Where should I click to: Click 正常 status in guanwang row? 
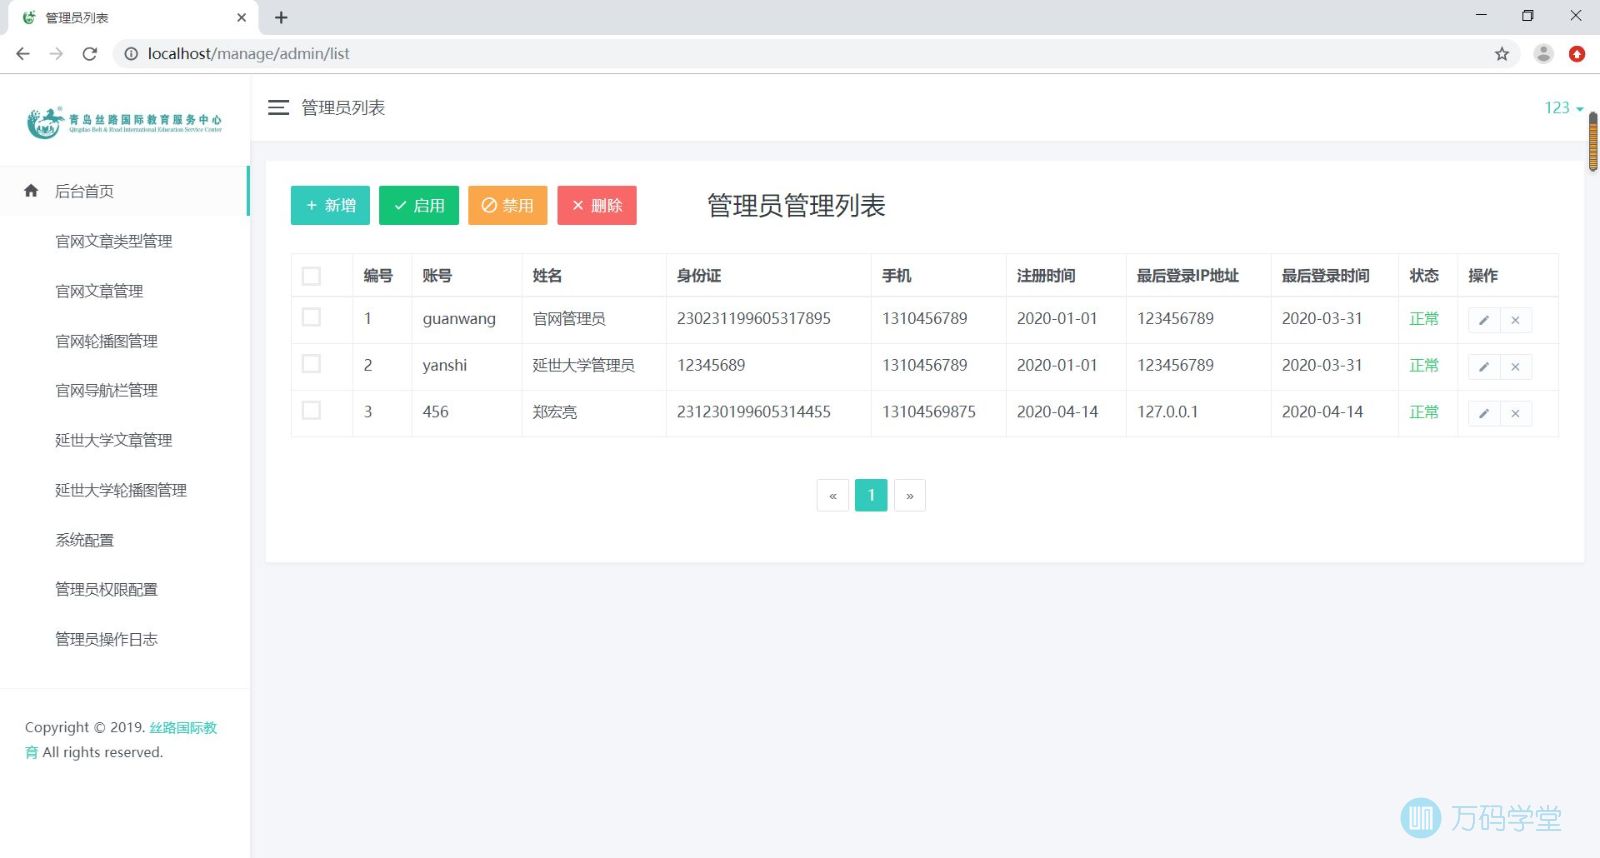tap(1424, 319)
